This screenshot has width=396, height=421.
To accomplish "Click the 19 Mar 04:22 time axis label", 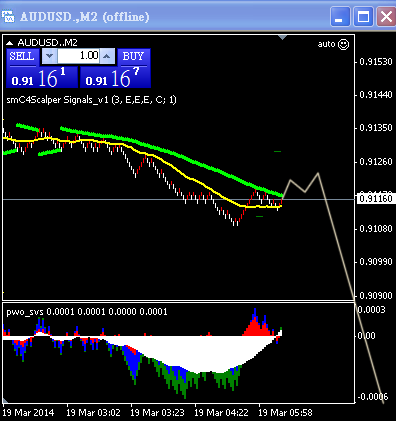I will (221, 413).
